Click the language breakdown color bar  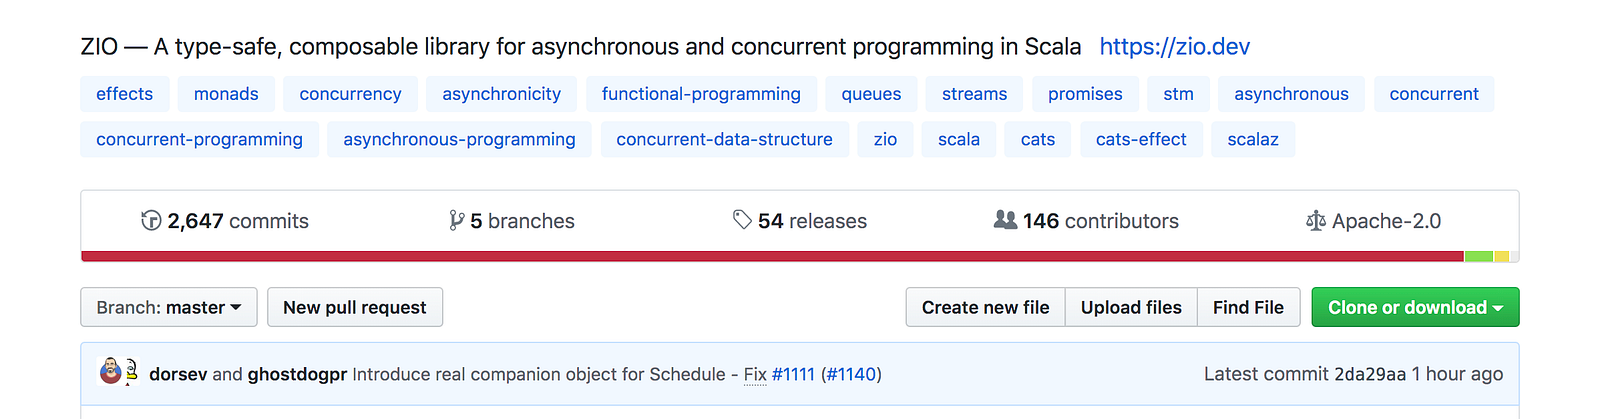click(770, 257)
